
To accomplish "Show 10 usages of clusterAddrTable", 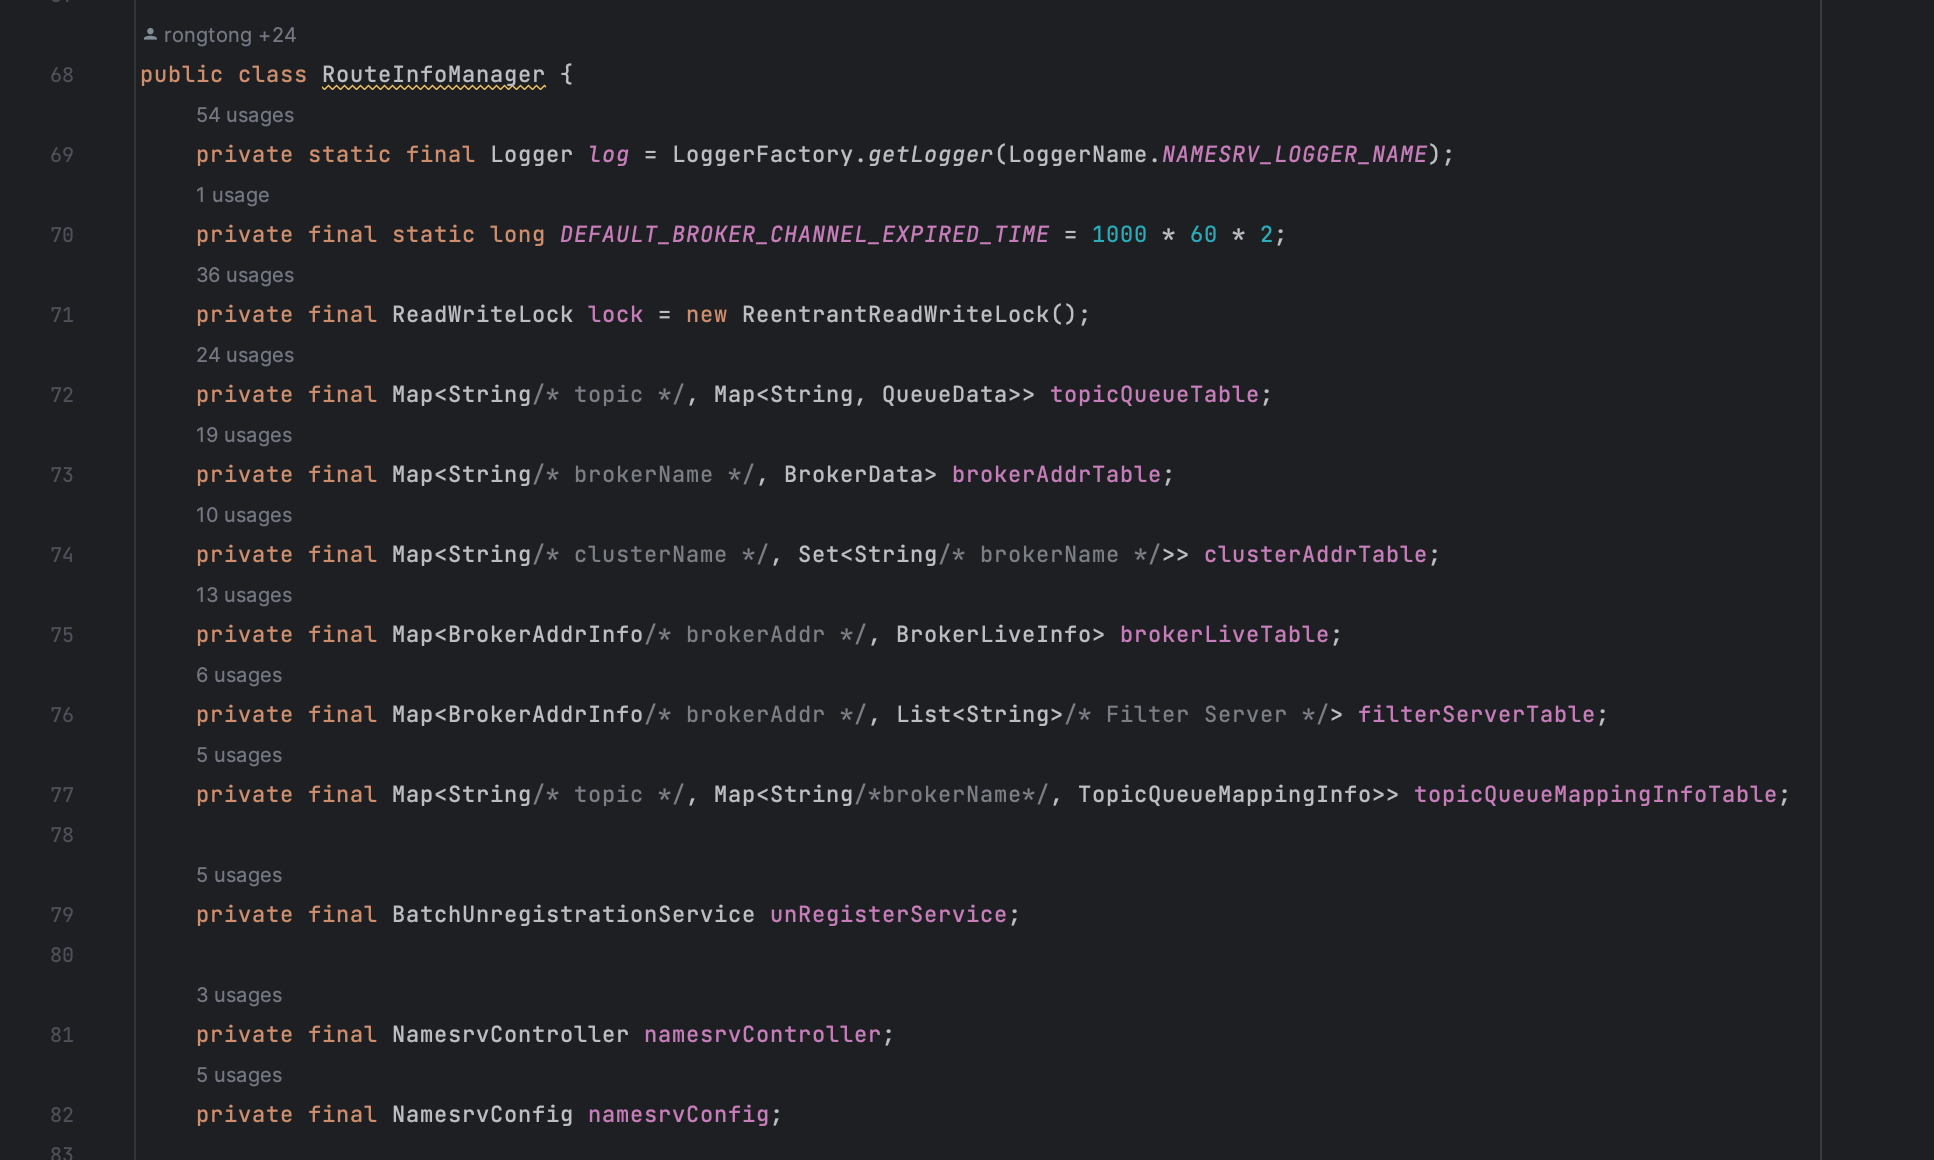I will tap(244, 515).
